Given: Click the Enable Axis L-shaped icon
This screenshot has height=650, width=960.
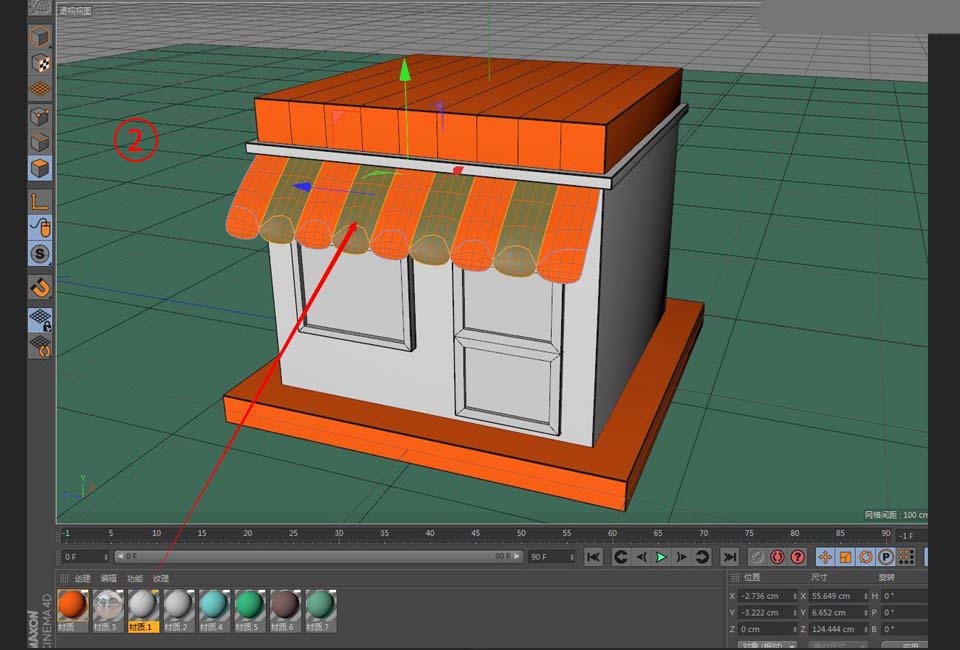Looking at the screenshot, I should pyautogui.click(x=40, y=202).
